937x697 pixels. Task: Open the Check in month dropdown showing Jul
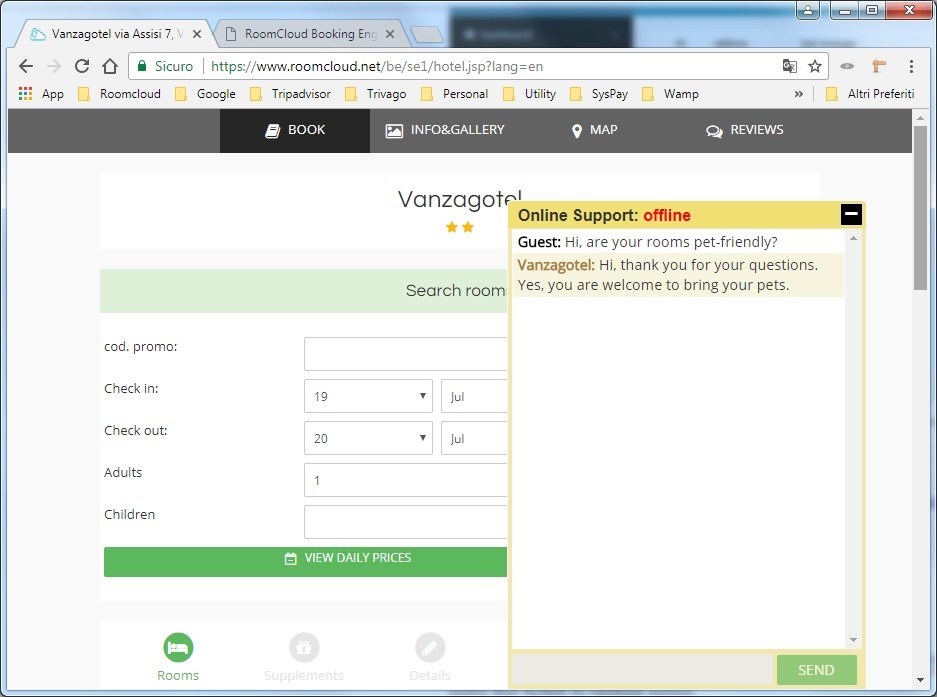click(474, 396)
